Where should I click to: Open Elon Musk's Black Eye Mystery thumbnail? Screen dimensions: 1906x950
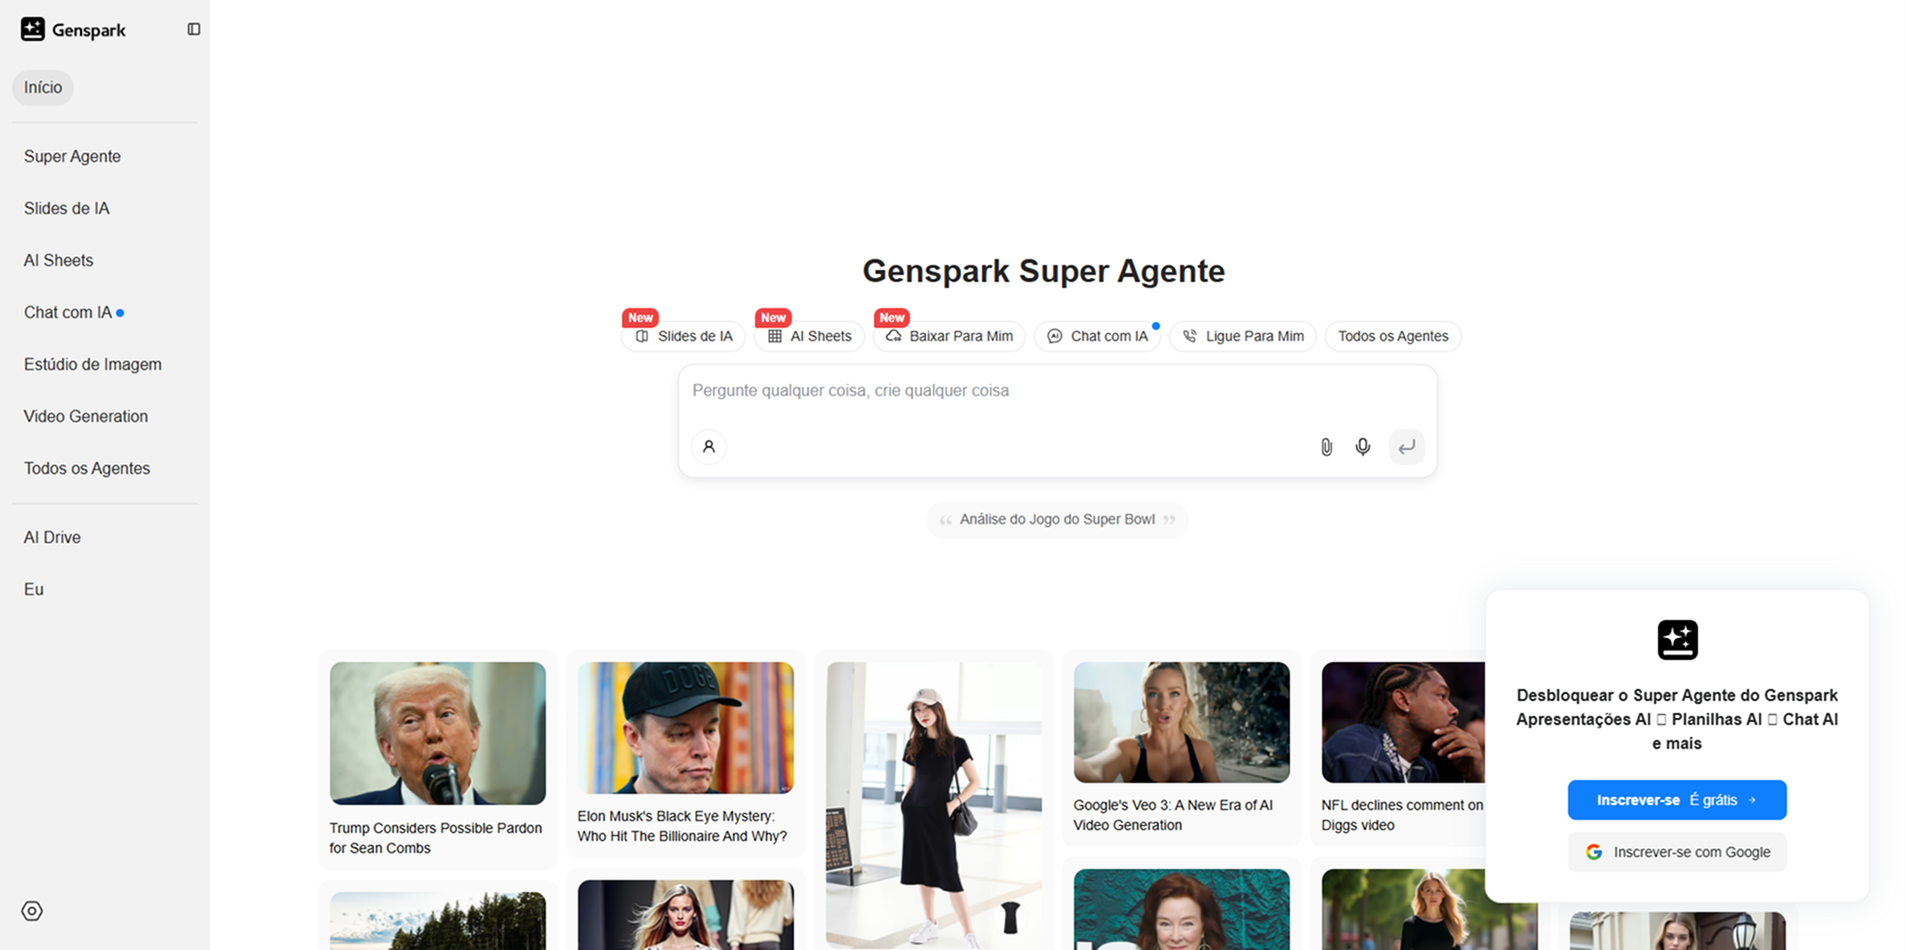[x=686, y=728]
